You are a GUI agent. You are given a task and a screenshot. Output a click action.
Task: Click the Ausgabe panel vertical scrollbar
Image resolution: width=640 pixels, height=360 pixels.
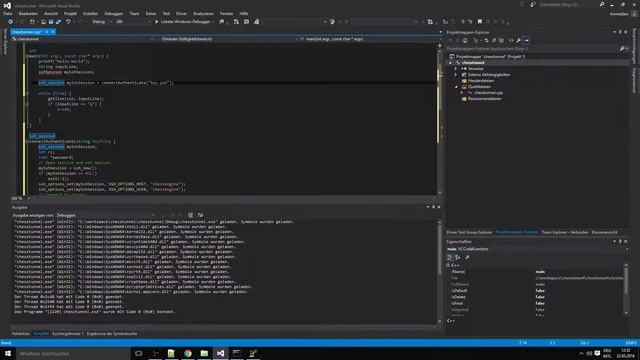440,271
